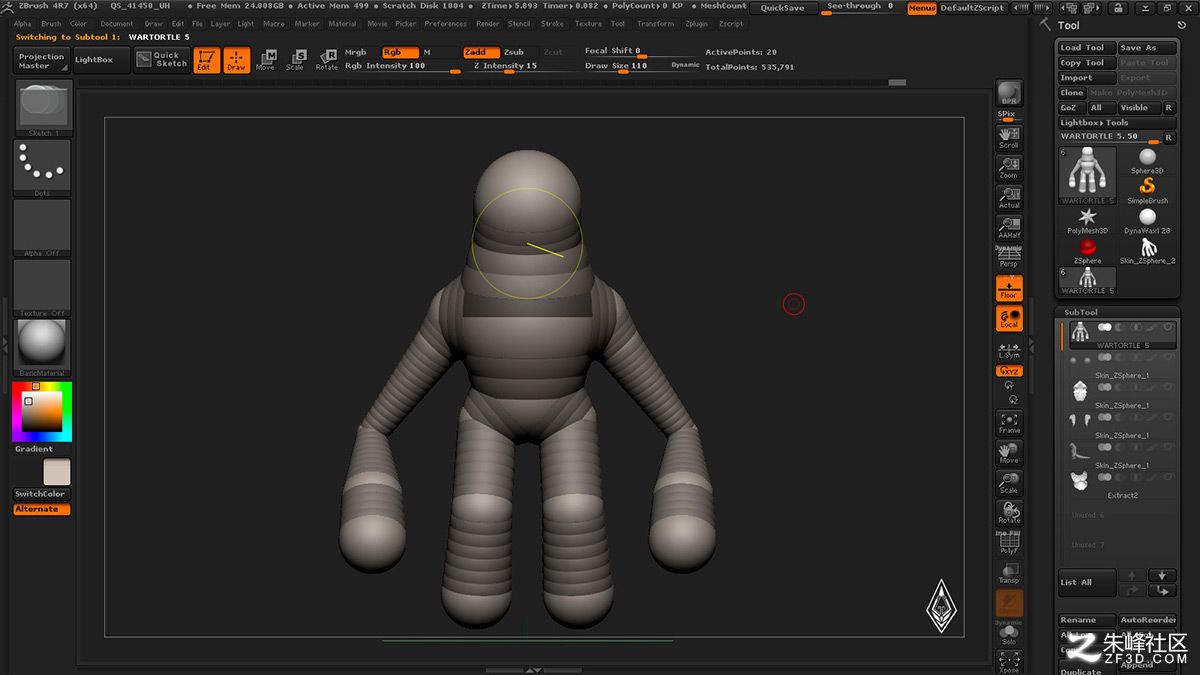Open the Material menu
The width and height of the screenshot is (1200, 675).
pyautogui.click(x=343, y=24)
